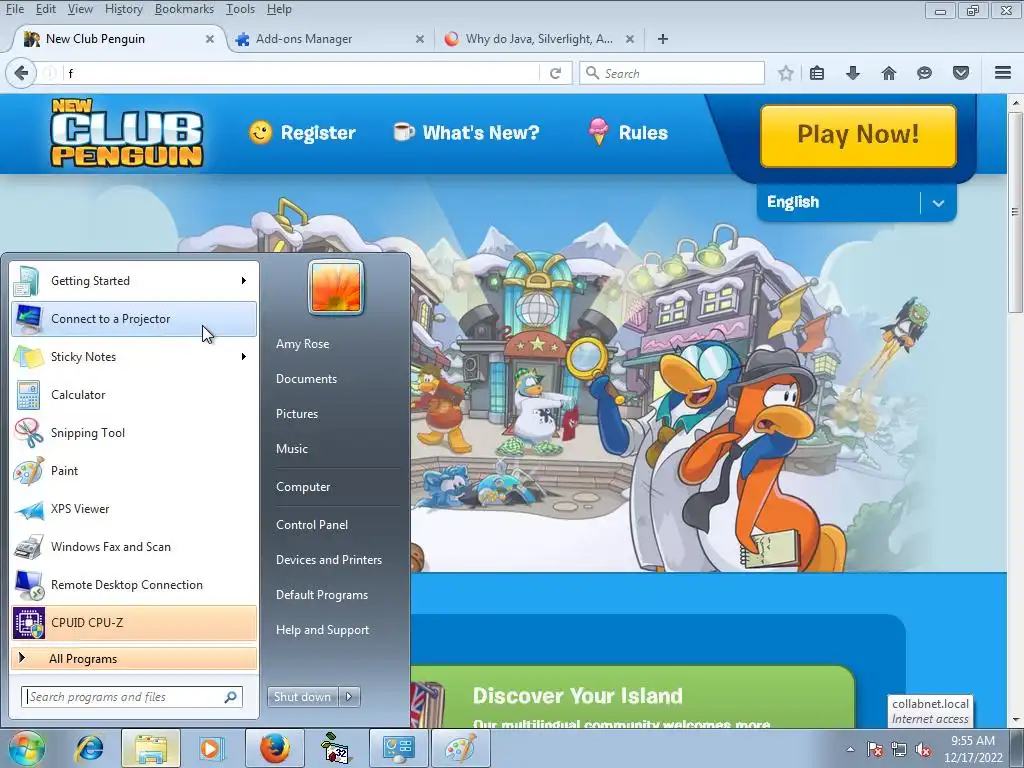Open Windows Explorer folder on the taskbar

click(x=152, y=748)
